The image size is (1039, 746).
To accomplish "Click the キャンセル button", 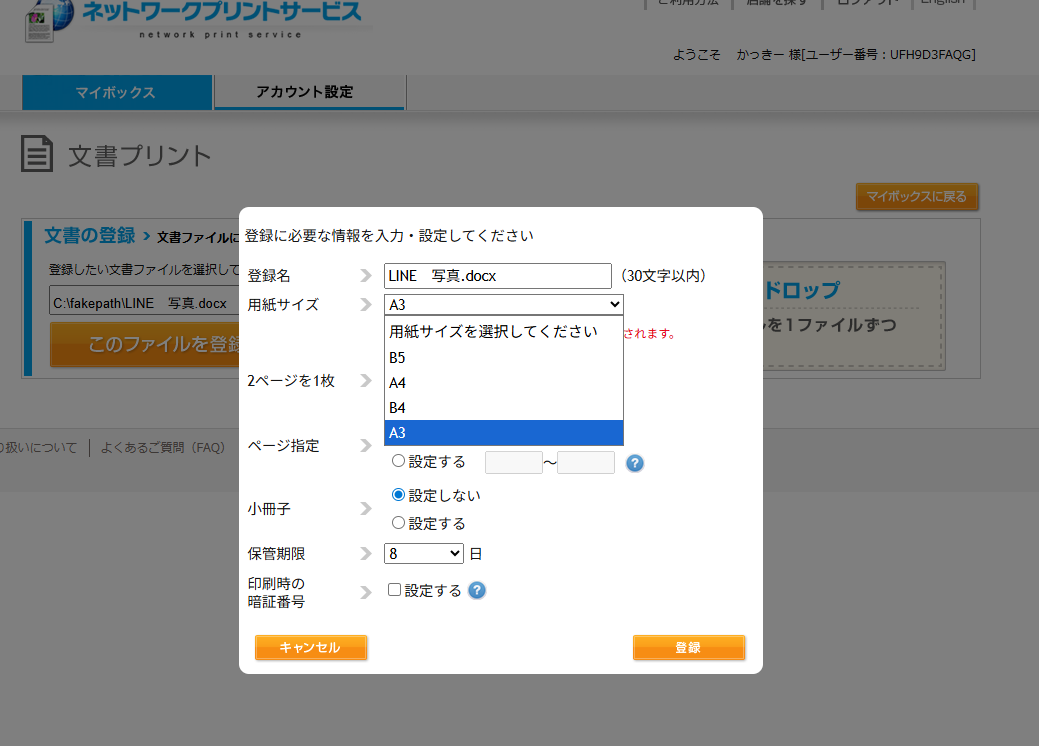I will (311, 647).
